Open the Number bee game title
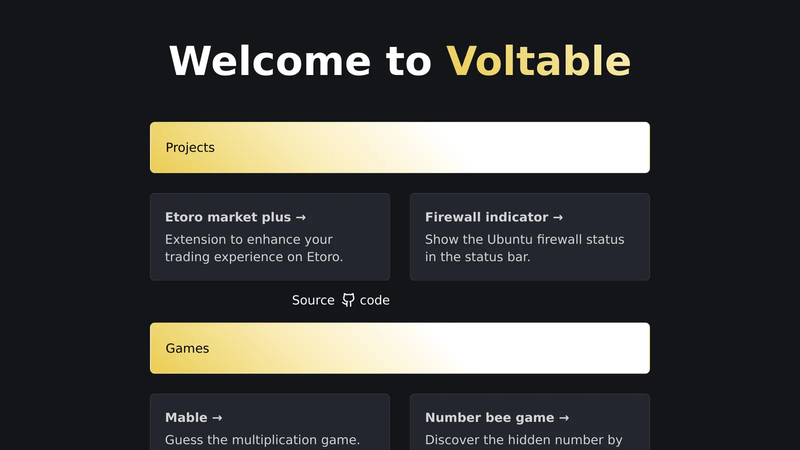Image resolution: width=800 pixels, height=450 pixels. tap(496, 418)
